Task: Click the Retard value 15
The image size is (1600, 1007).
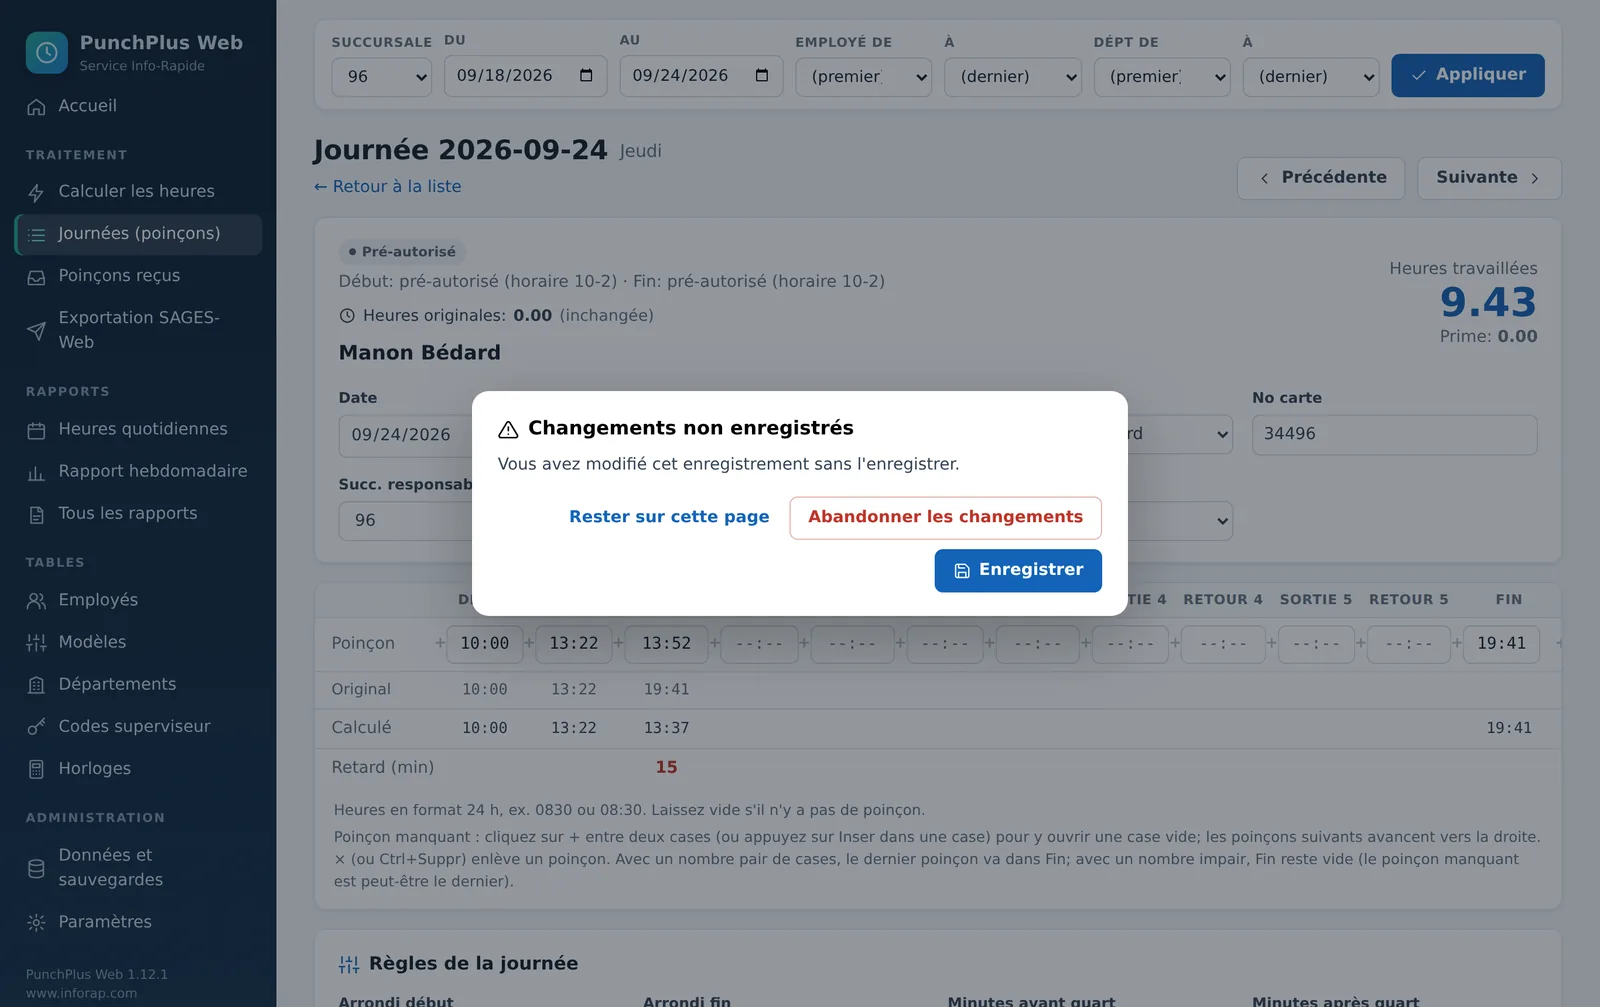Action: 666,768
